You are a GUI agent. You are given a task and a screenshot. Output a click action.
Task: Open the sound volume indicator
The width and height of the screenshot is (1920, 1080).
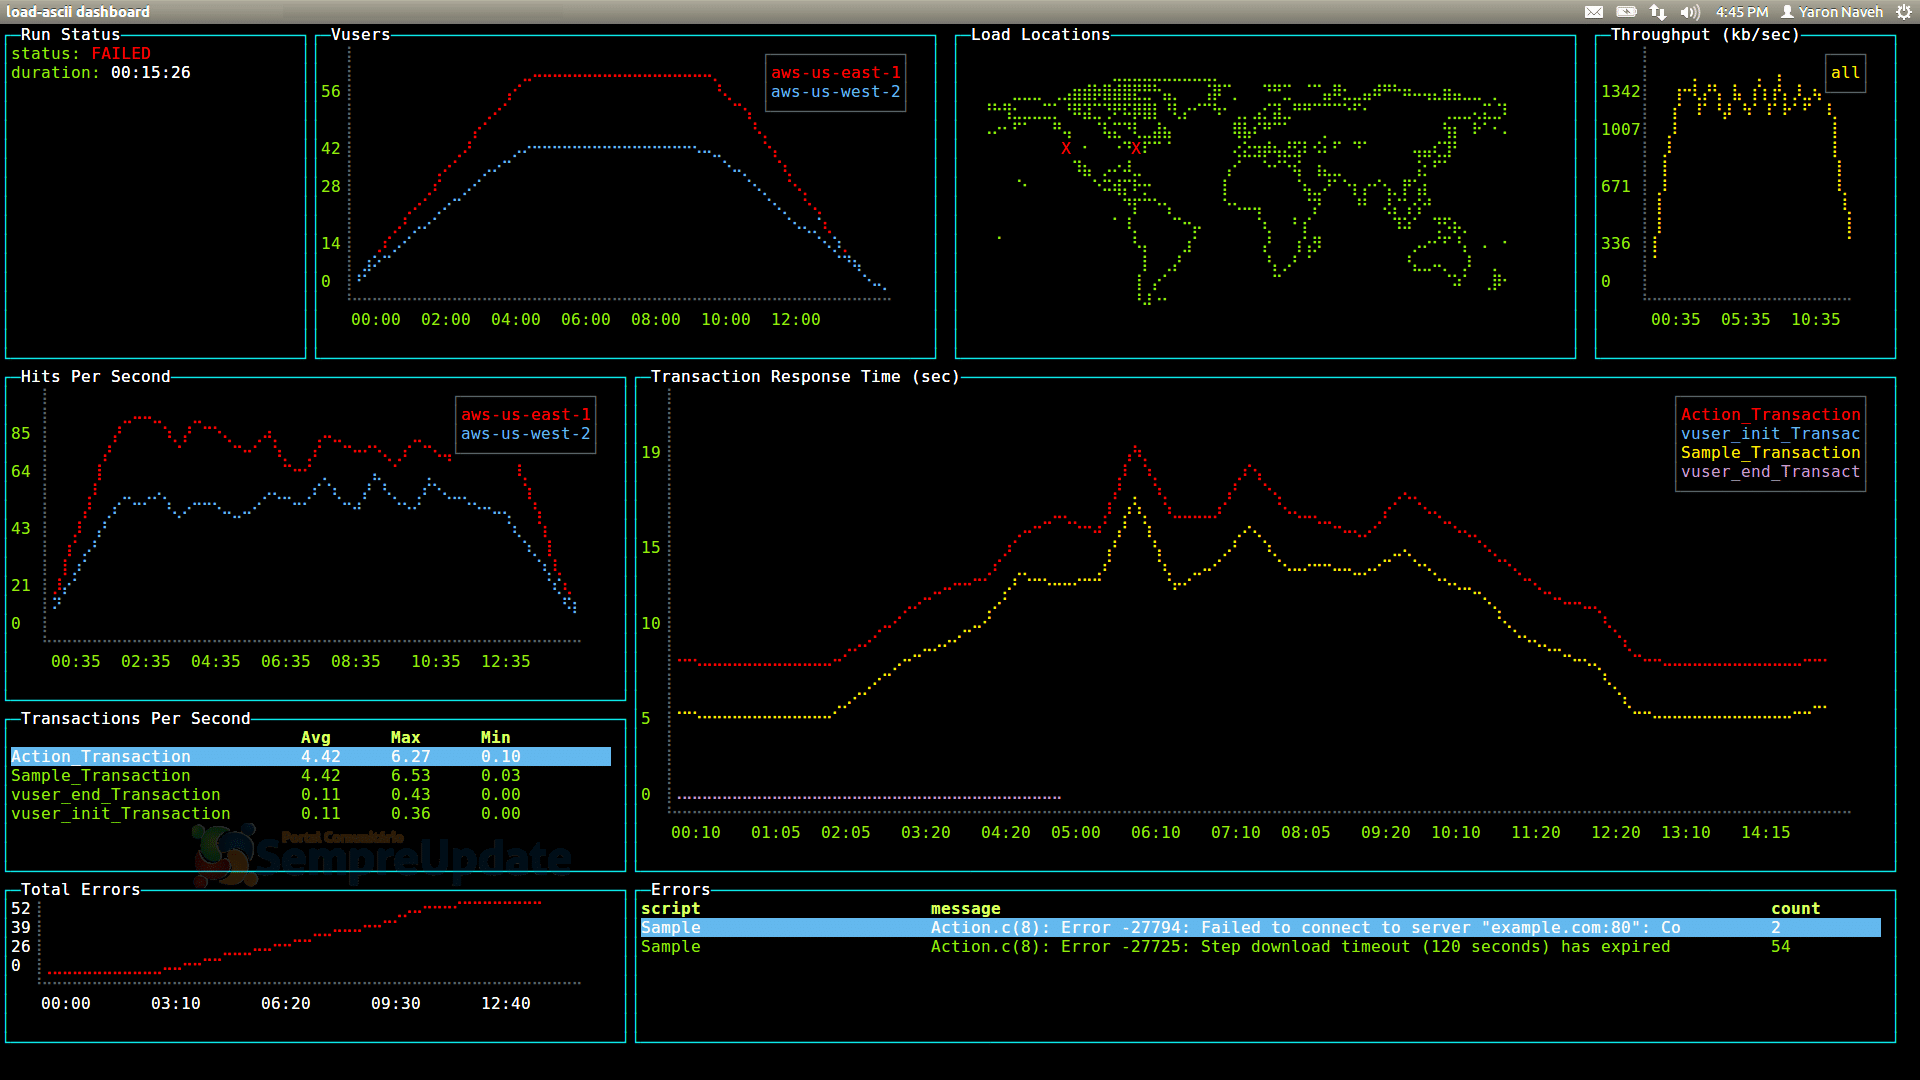coord(1690,12)
